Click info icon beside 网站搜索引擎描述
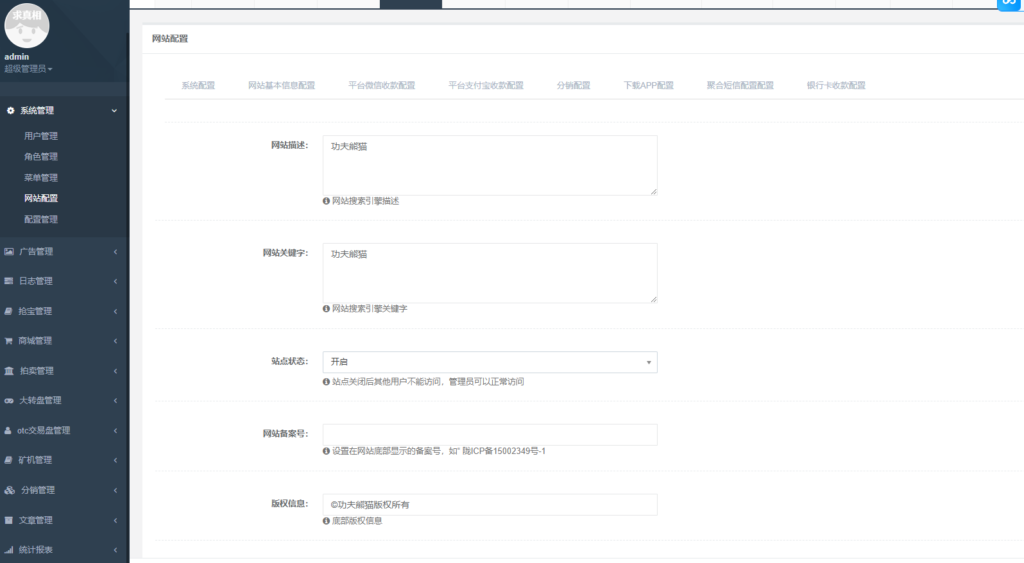The width and height of the screenshot is (1024, 563). tap(326, 201)
